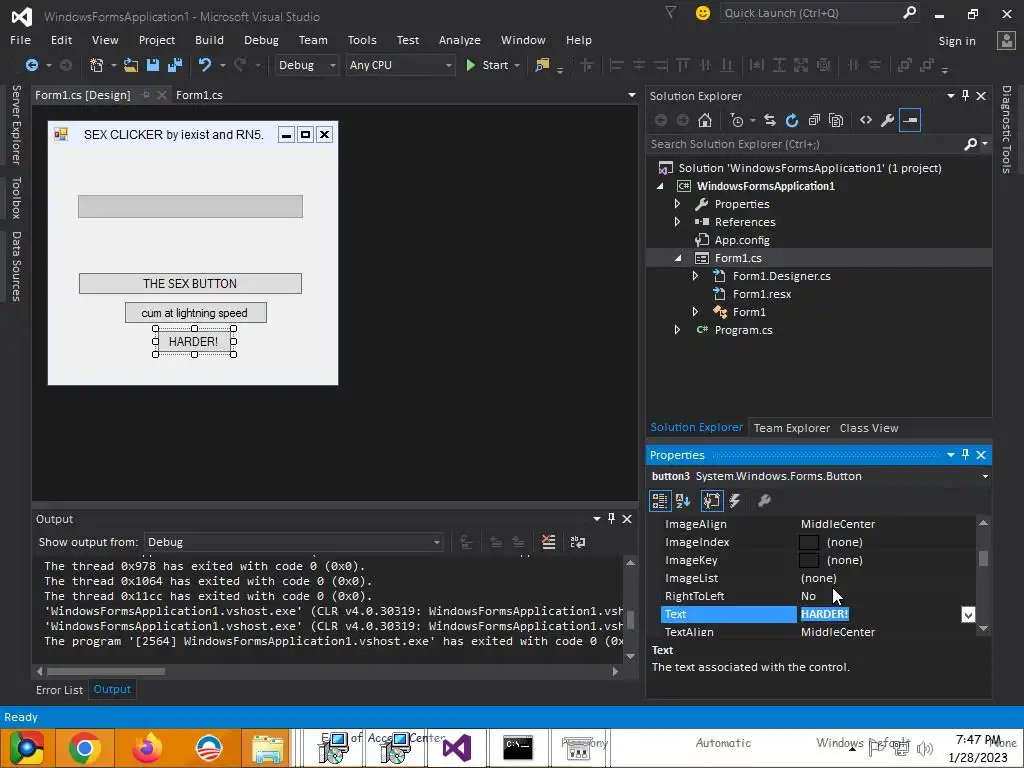The height and width of the screenshot is (768, 1024).
Task: Expand the References node
Action: [x=677, y=222]
